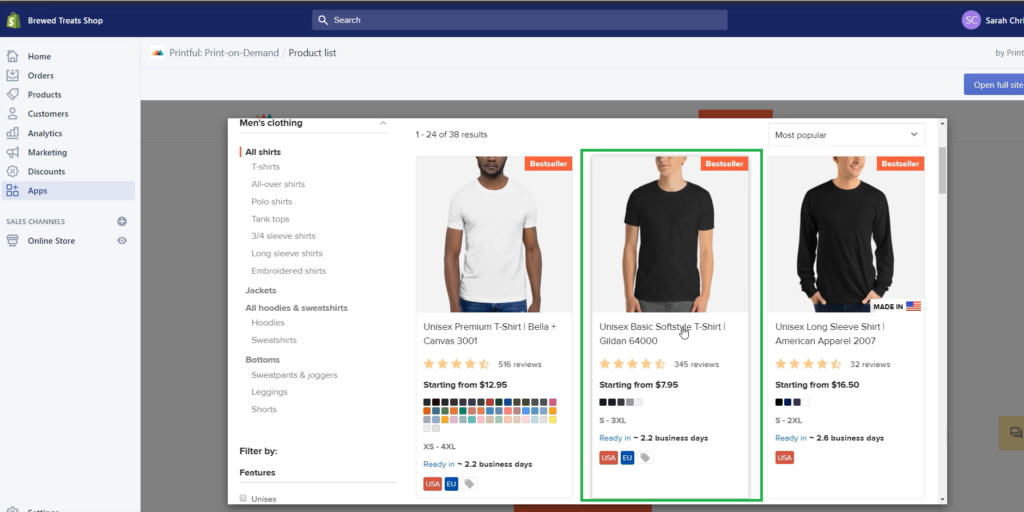Click the Online Store shop icon
Viewport: 1024px width, 512px height.
click(12, 240)
